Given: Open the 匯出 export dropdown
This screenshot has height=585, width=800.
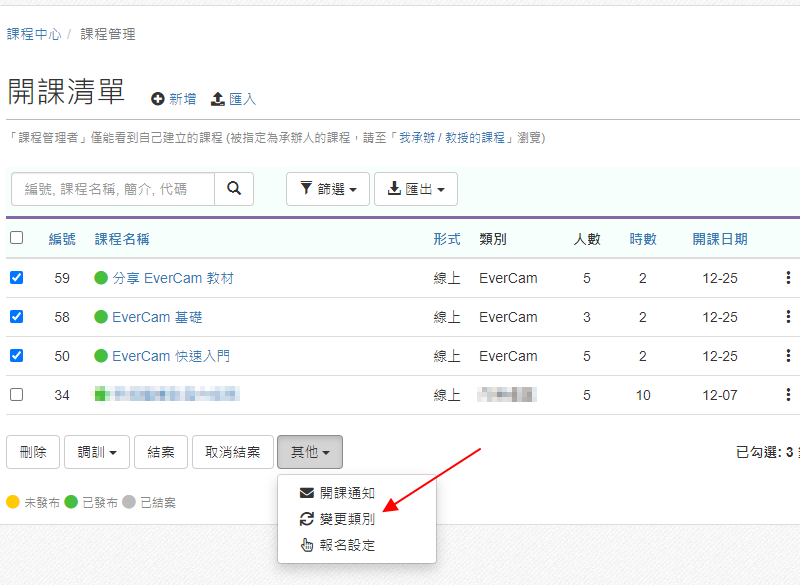Looking at the screenshot, I should (415, 189).
